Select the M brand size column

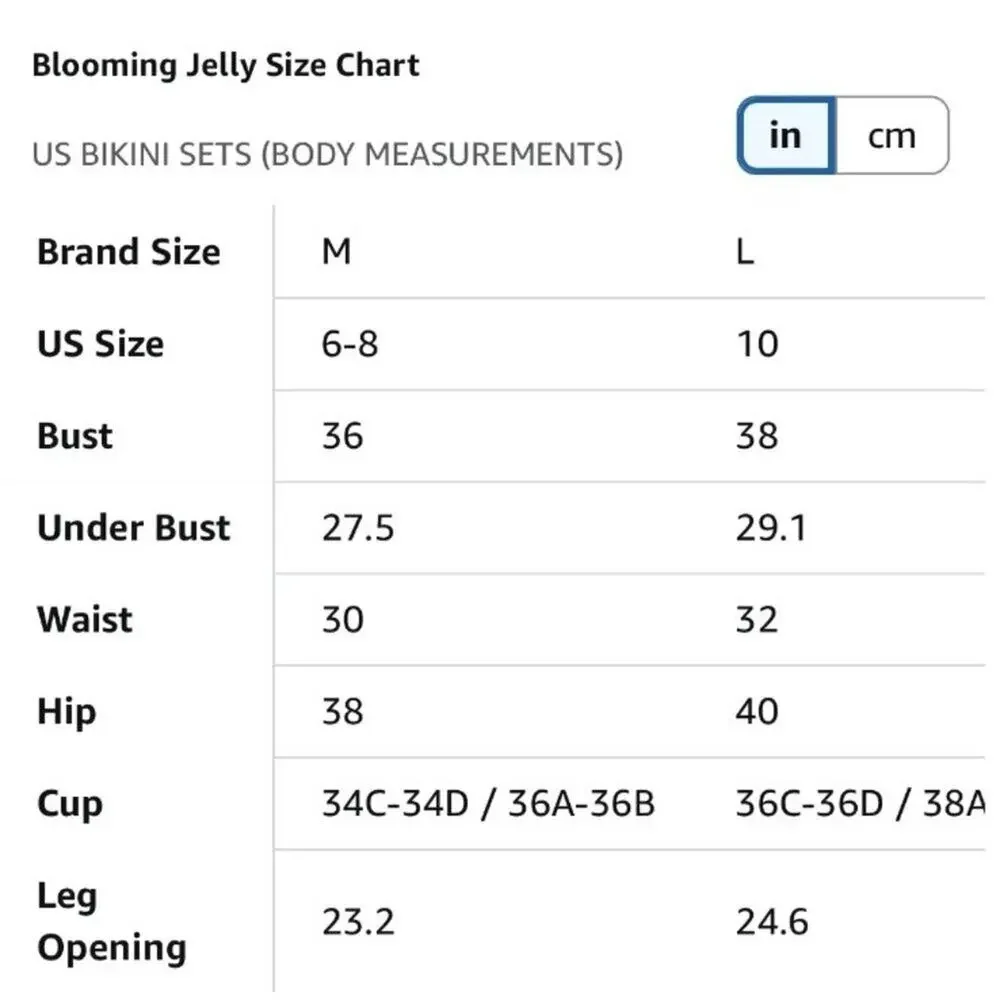click(337, 251)
